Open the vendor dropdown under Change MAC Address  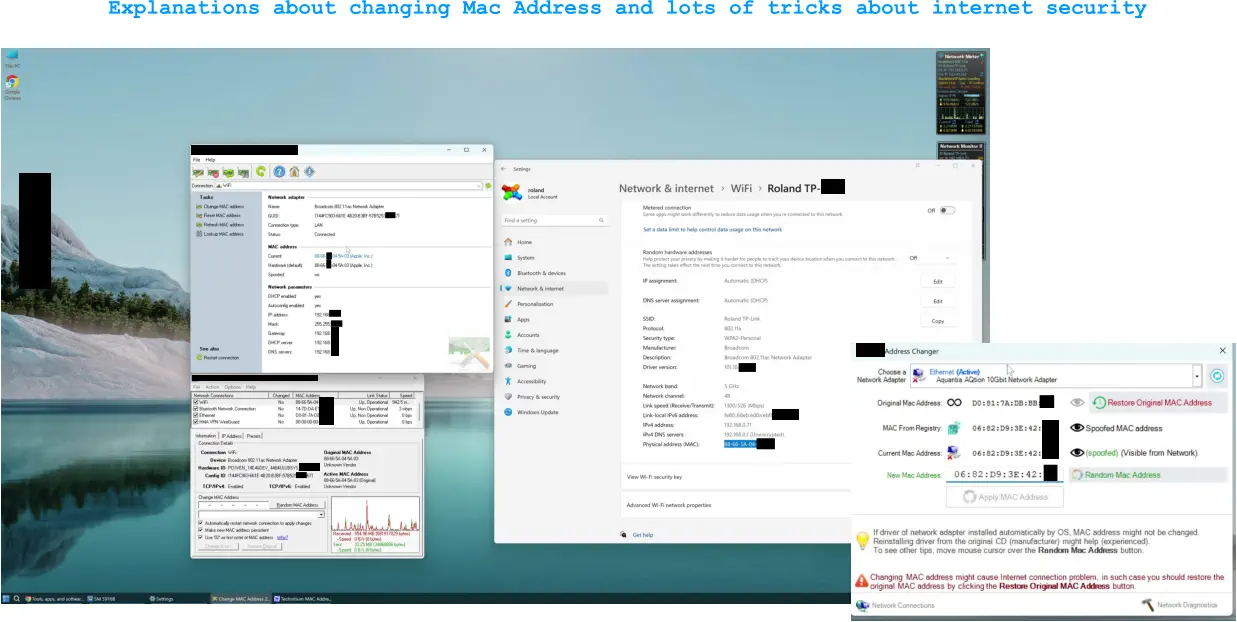322,514
